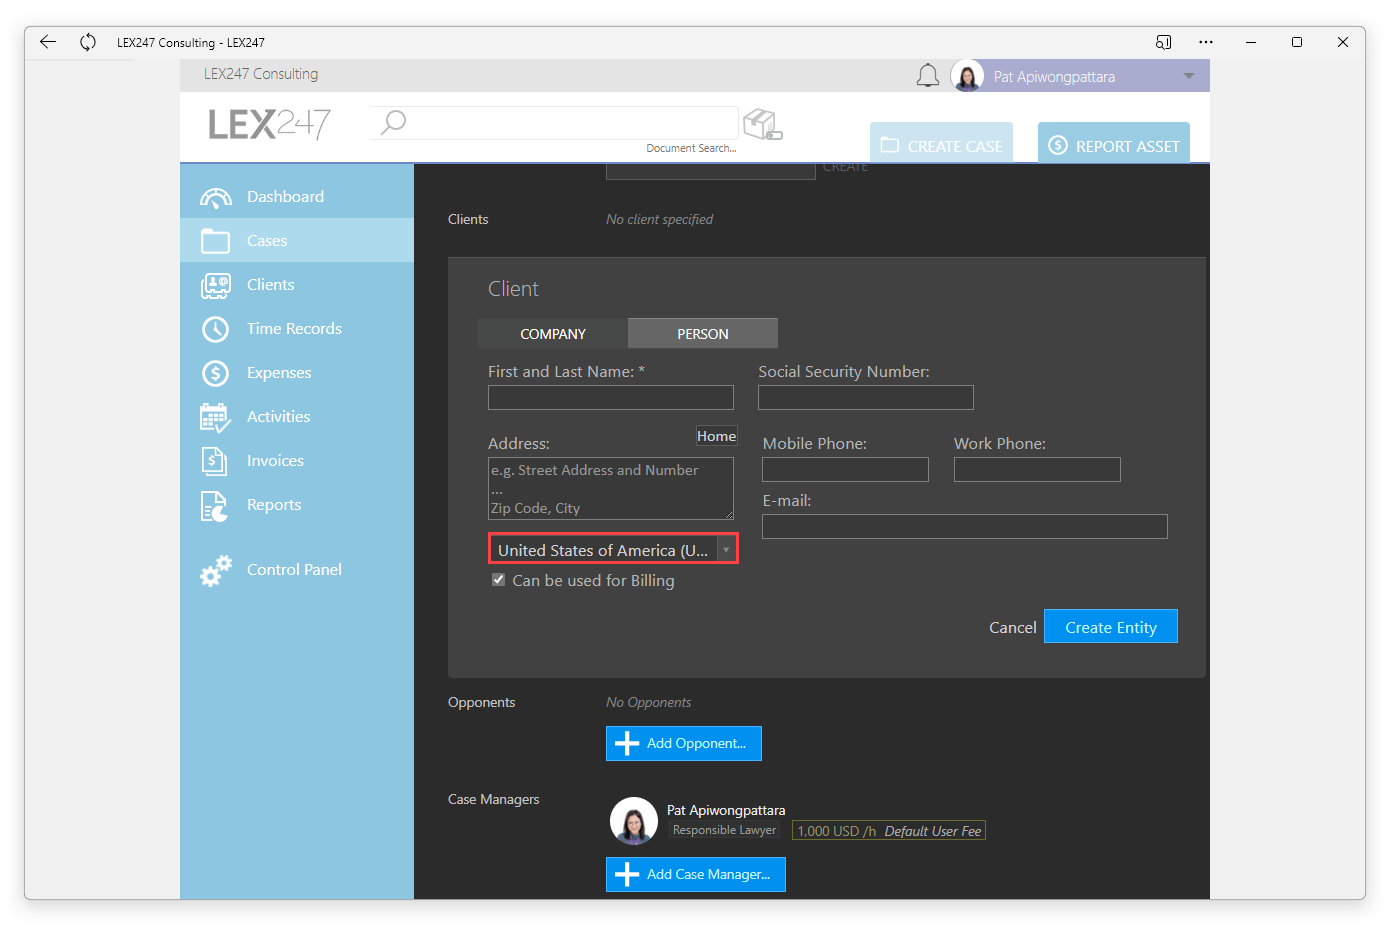
Task: Click the Invoices document icon
Action: point(215,461)
